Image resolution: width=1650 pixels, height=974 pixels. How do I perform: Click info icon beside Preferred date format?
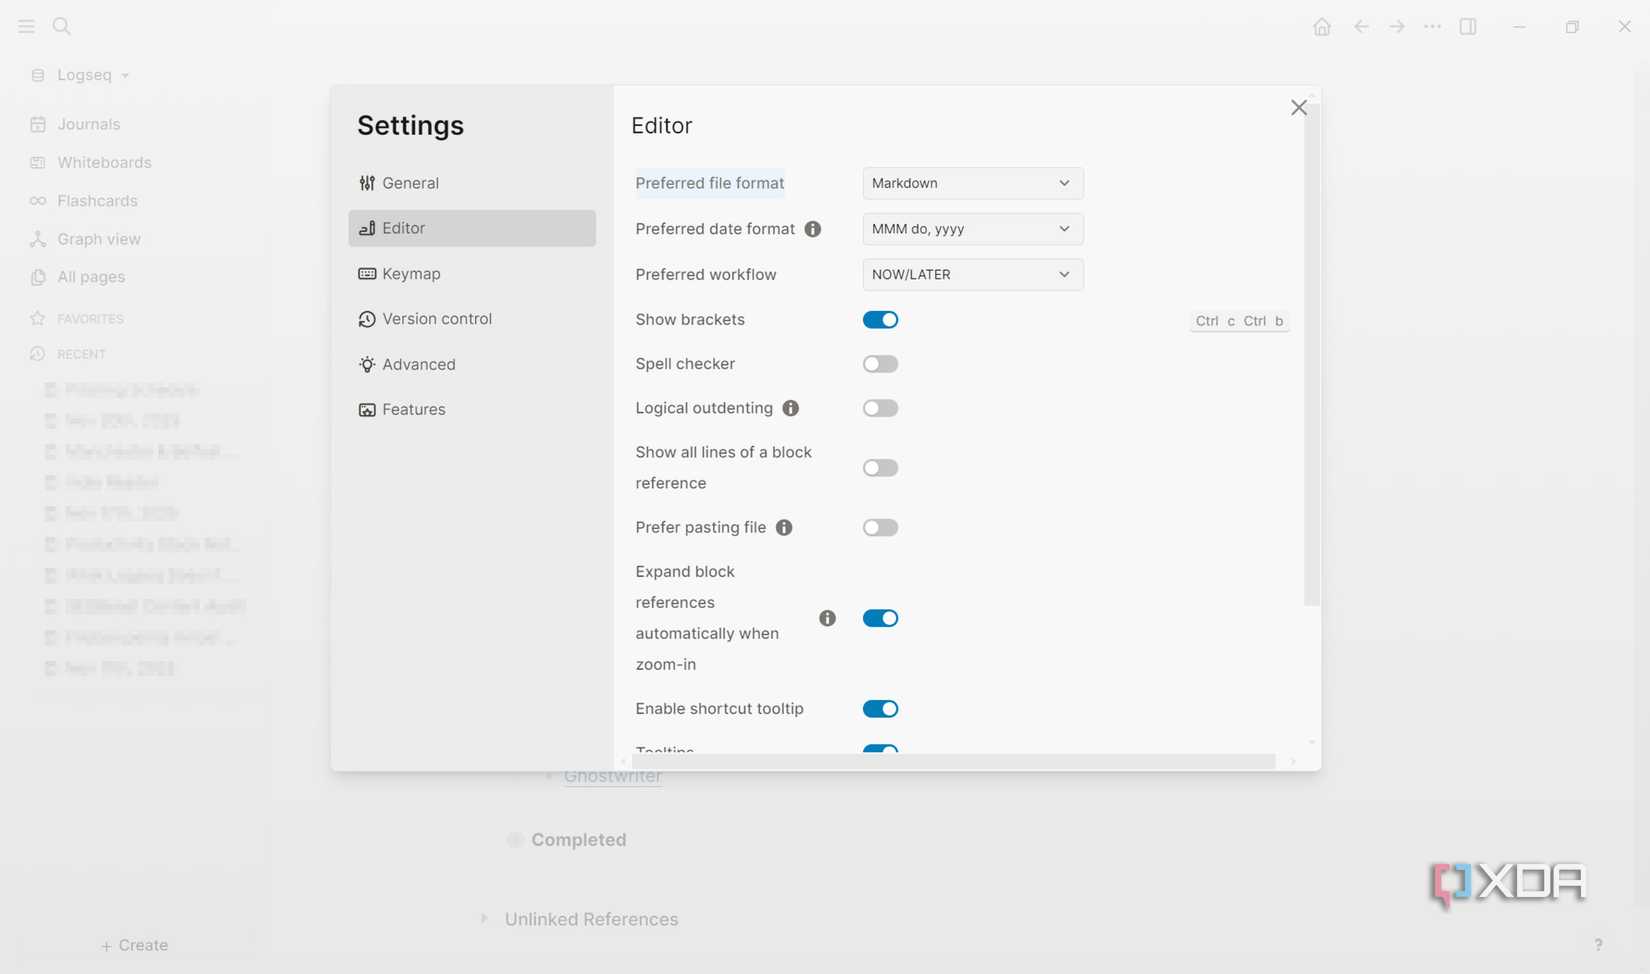click(813, 229)
